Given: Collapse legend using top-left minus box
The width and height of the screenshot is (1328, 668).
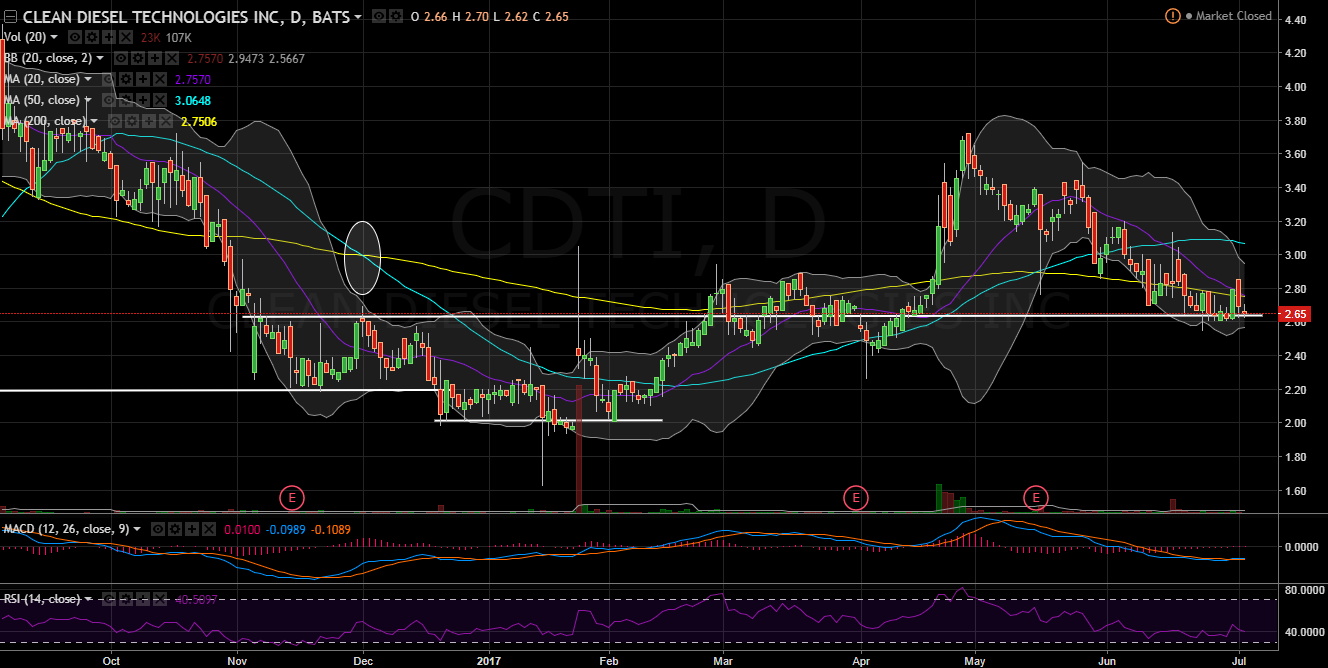Looking at the screenshot, I should pos(9,17).
